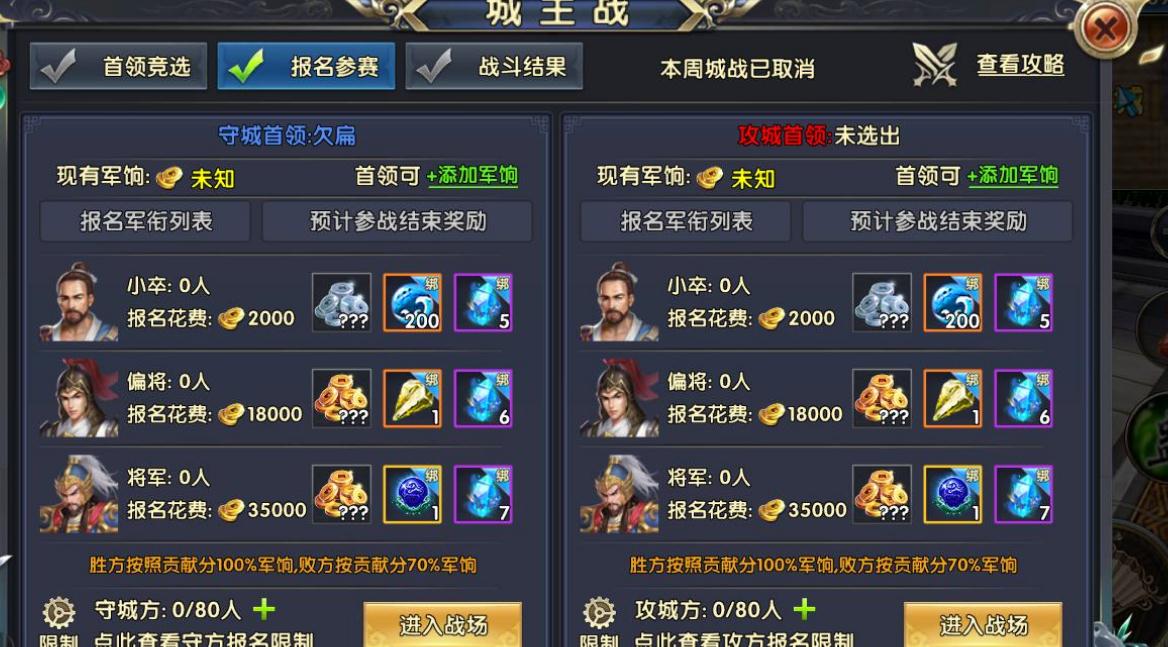This screenshot has width=1168, height=647.
Task: Click crystal reward showing 7 in attacker 将军 row
Action: 1023,494
